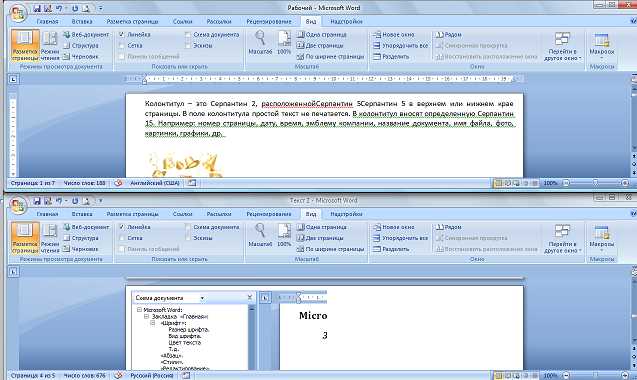Collapse the «Шрифт» node in the document map
This screenshot has height=380, width=637.
tap(153, 323)
